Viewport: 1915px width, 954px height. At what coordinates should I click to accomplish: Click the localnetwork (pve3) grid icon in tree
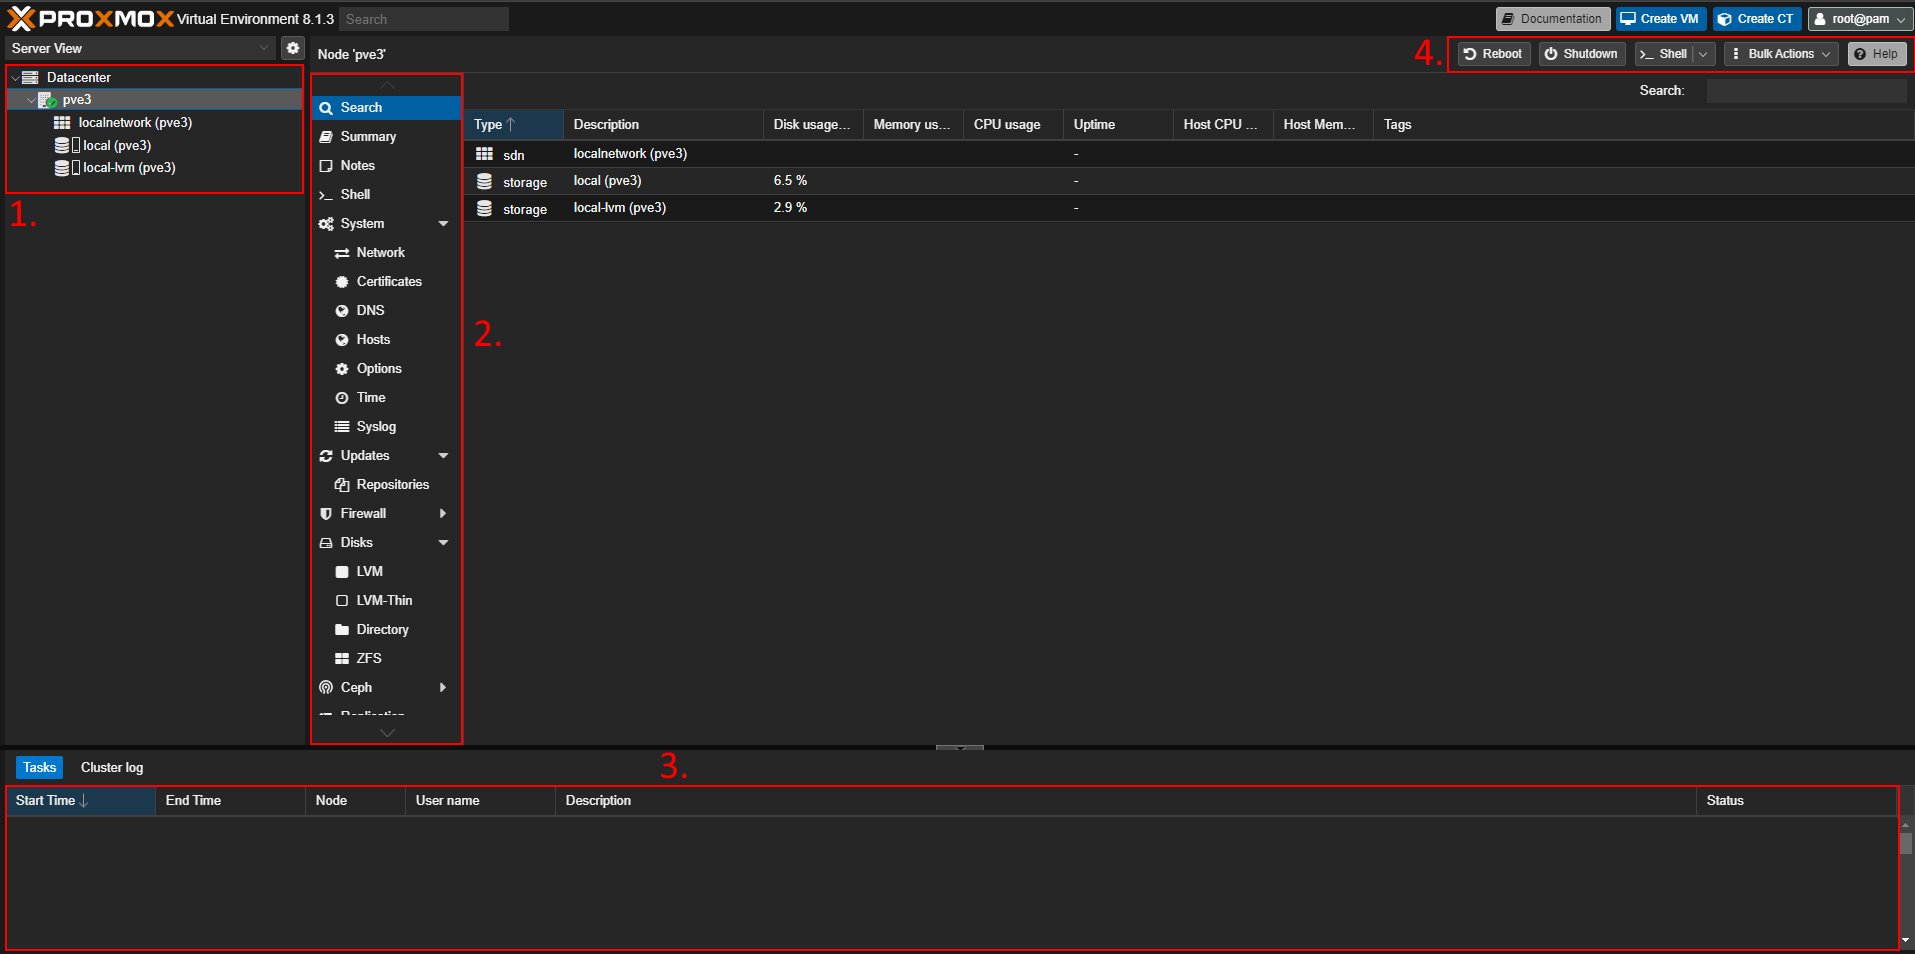click(62, 122)
